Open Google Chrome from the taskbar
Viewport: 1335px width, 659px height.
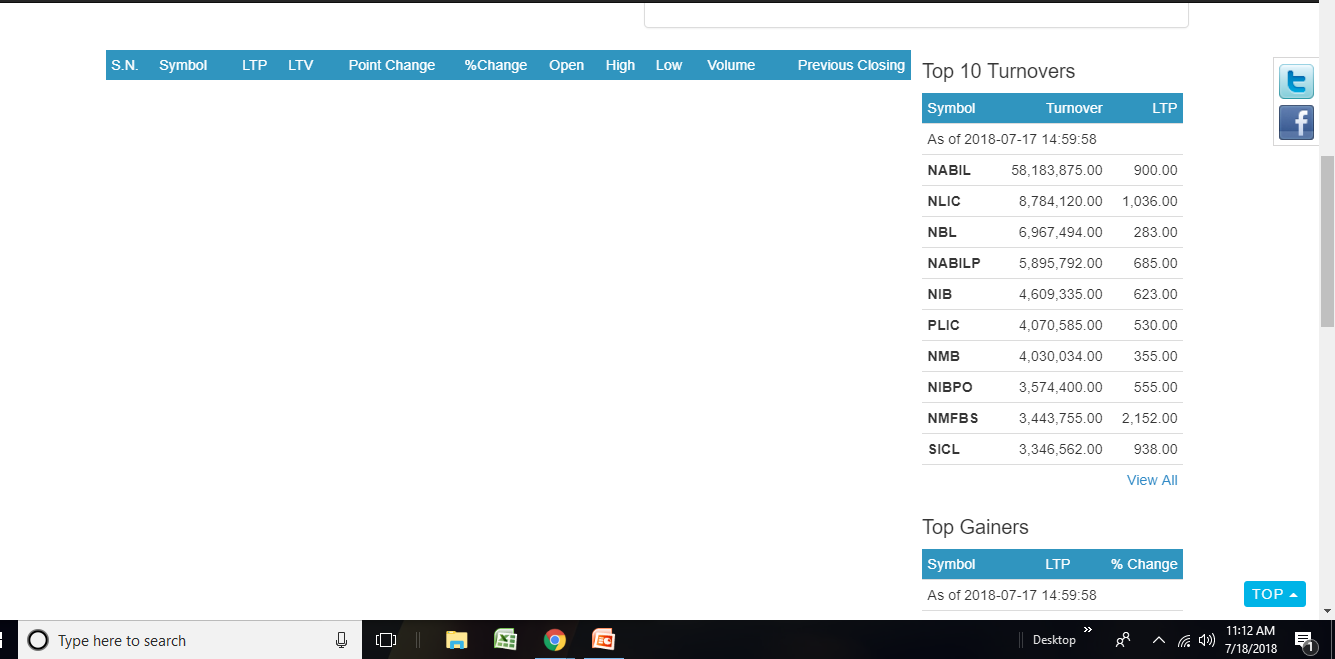555,640
